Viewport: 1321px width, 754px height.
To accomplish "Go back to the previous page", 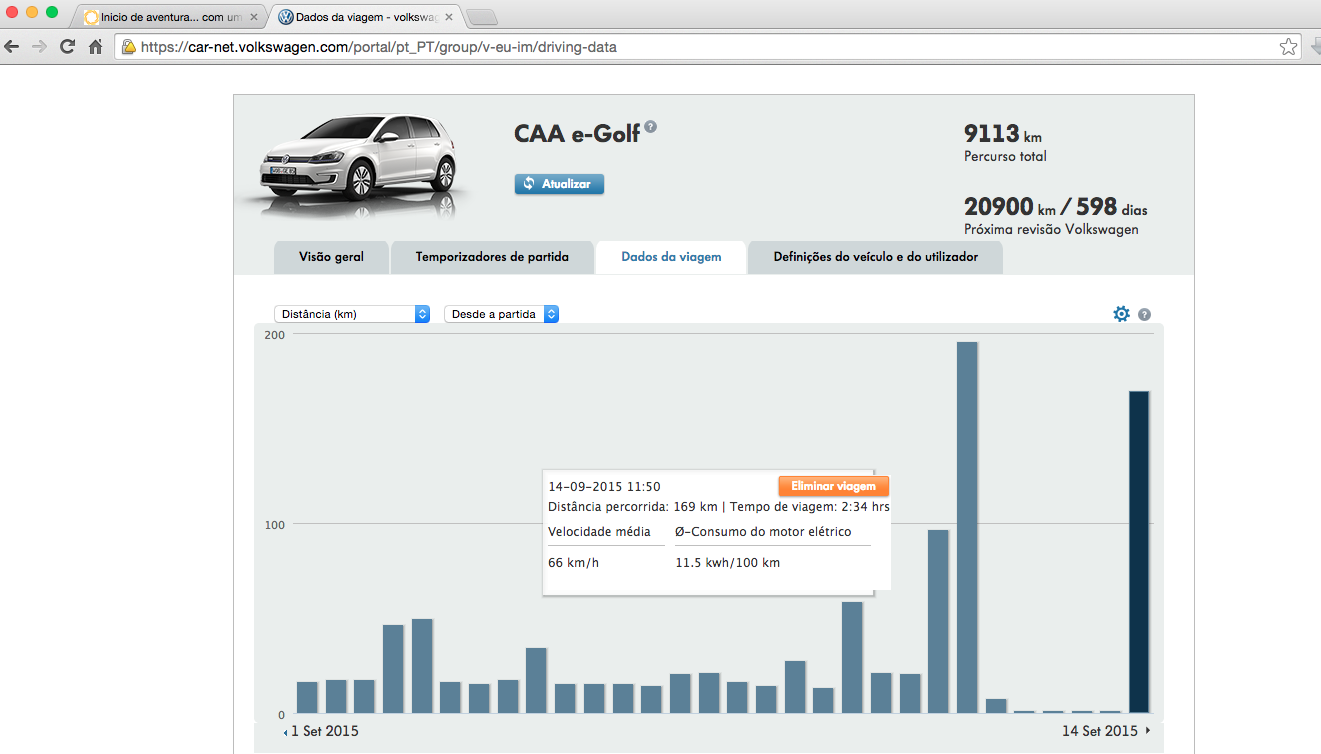I will point(12,47).
